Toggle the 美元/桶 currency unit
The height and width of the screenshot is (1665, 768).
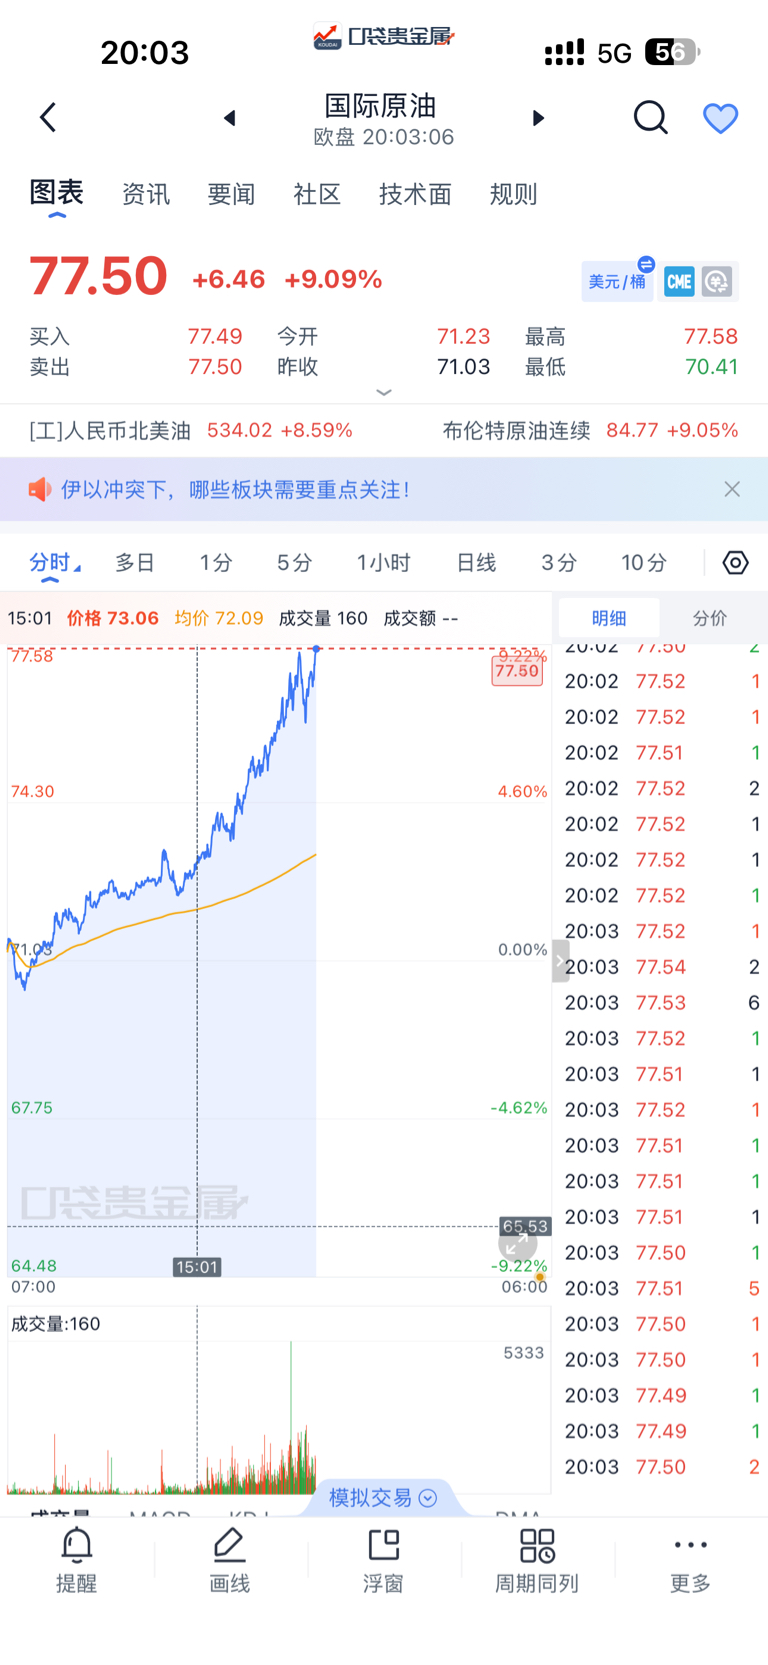click(x=618, y=281)
